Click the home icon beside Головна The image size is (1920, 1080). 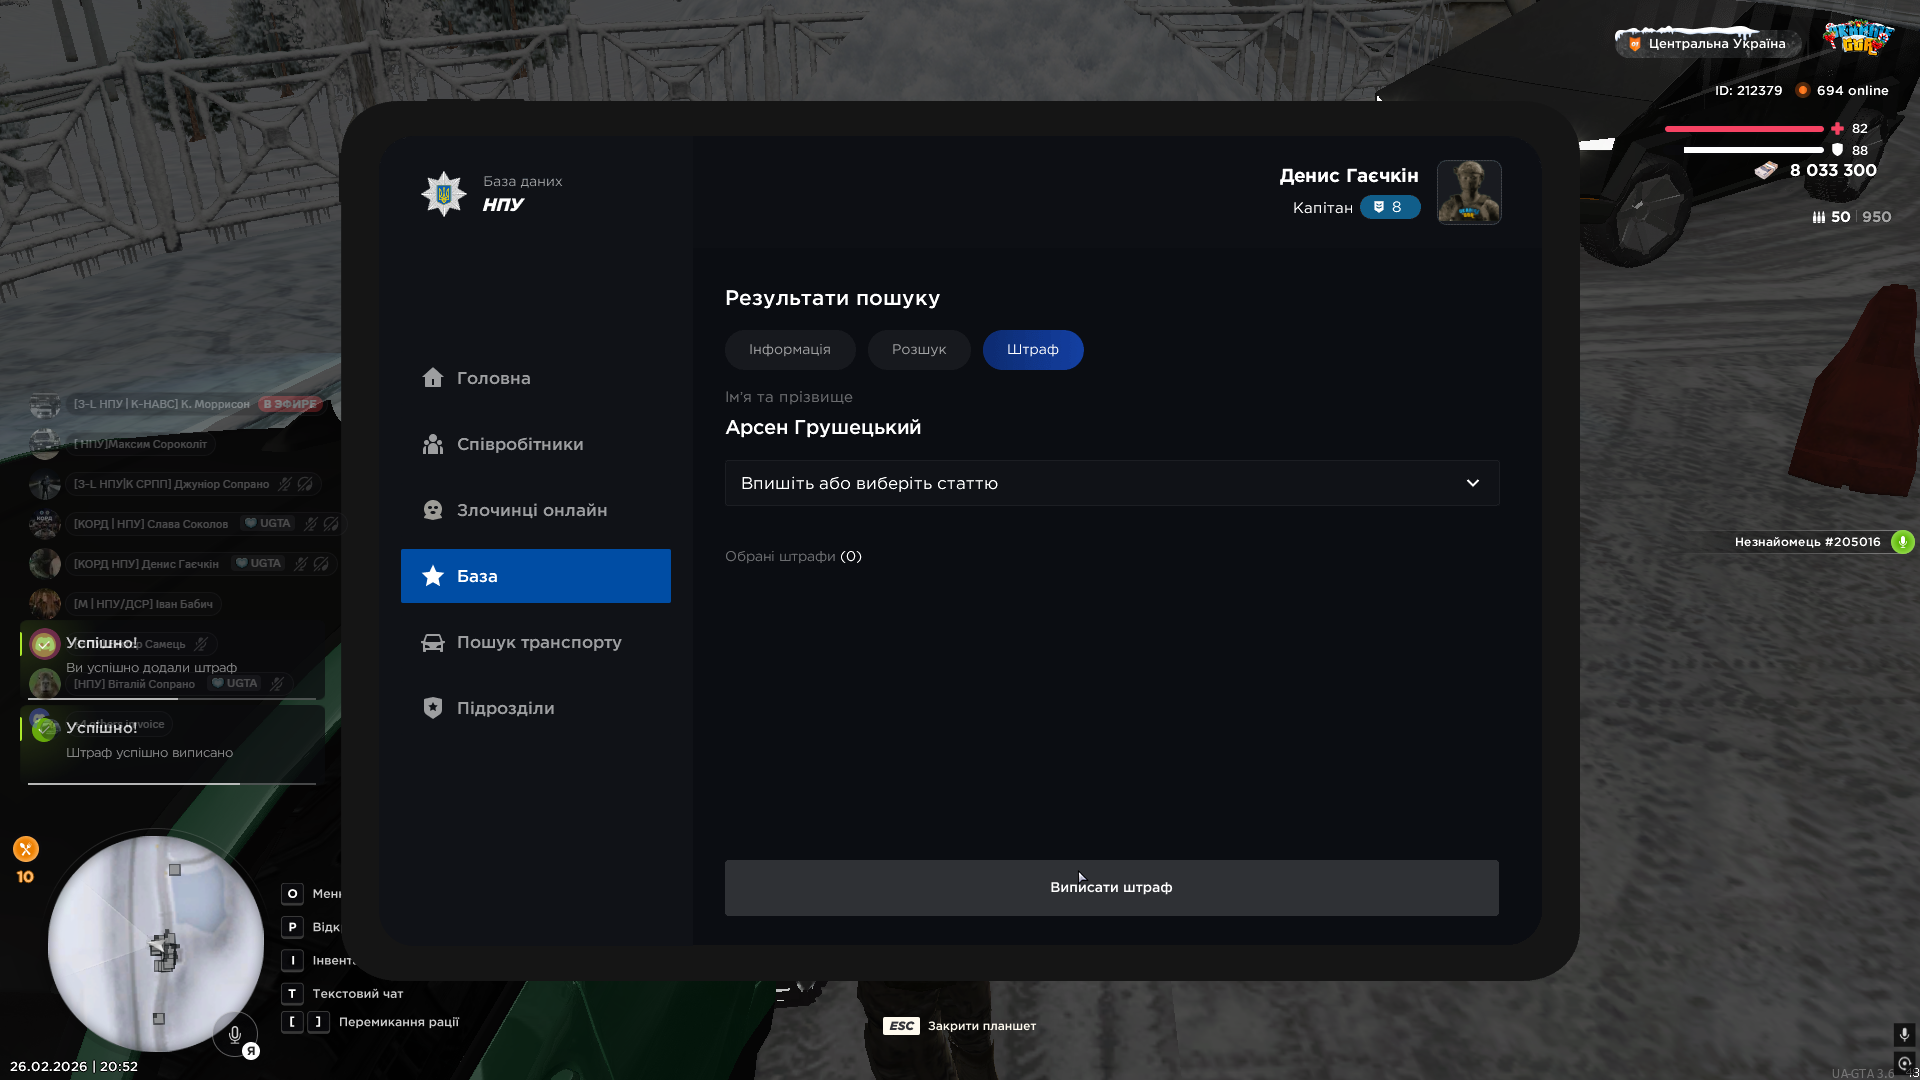coord(432,378)
